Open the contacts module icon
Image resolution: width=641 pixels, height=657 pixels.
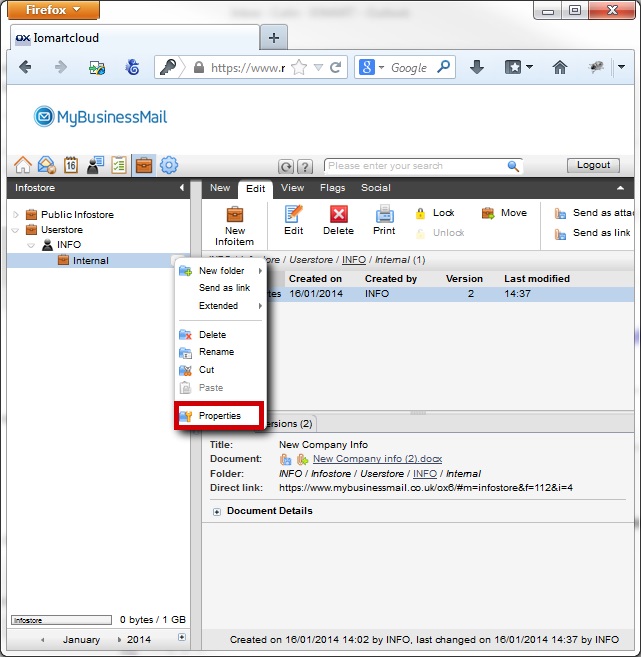click(95, 165)
